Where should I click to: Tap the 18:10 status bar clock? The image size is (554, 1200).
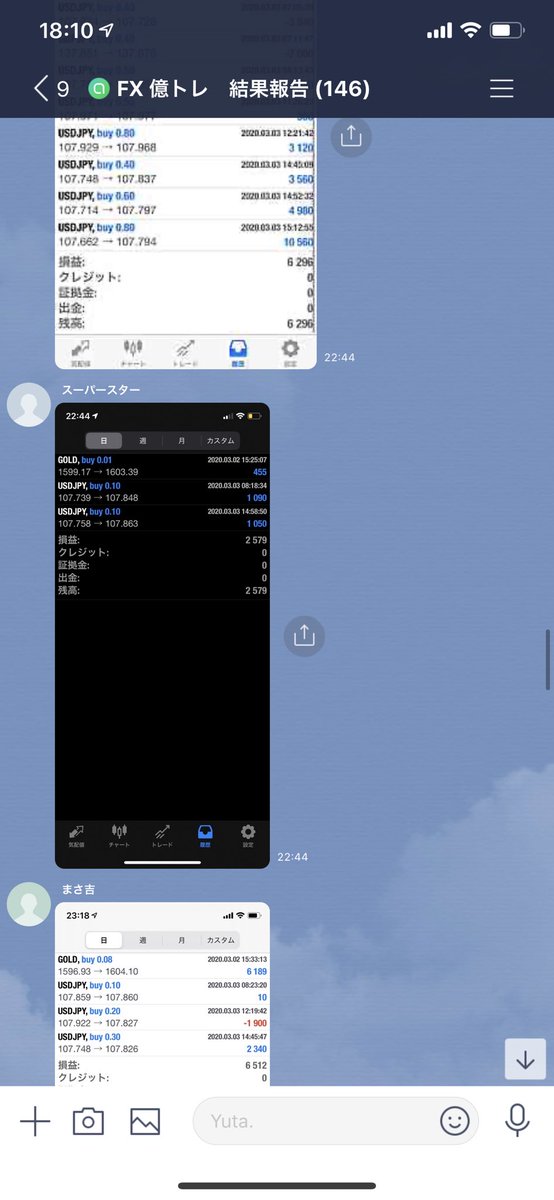66,31
